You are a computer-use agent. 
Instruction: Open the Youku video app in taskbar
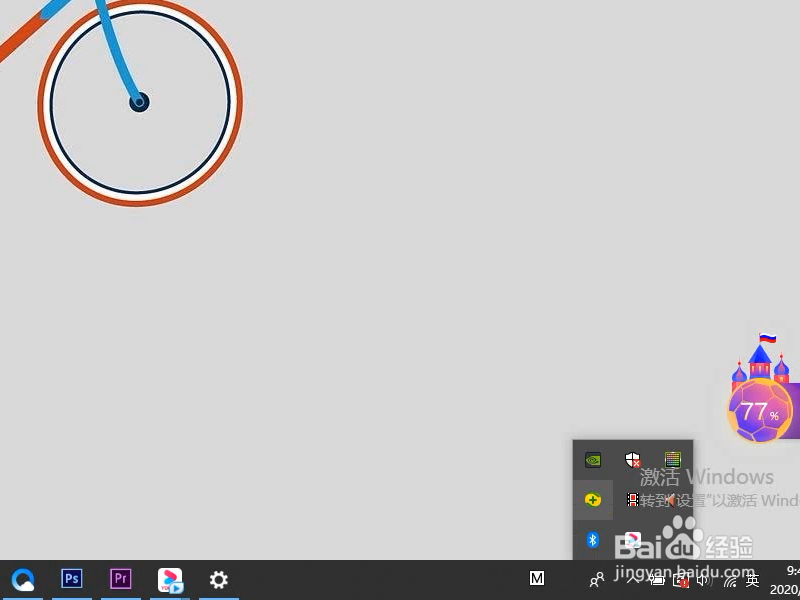170,581
